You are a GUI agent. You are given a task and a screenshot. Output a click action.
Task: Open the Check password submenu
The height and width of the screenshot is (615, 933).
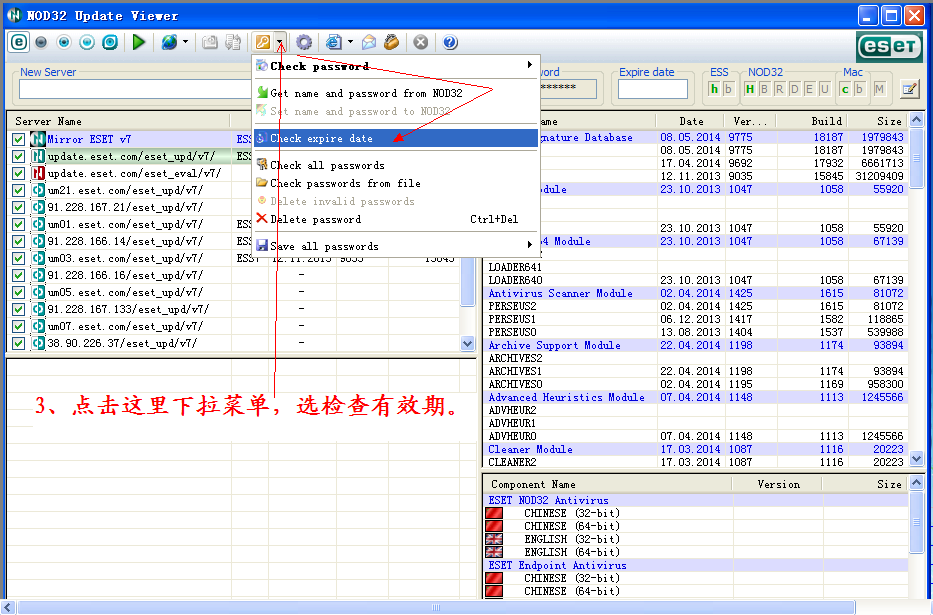point(396,65)
